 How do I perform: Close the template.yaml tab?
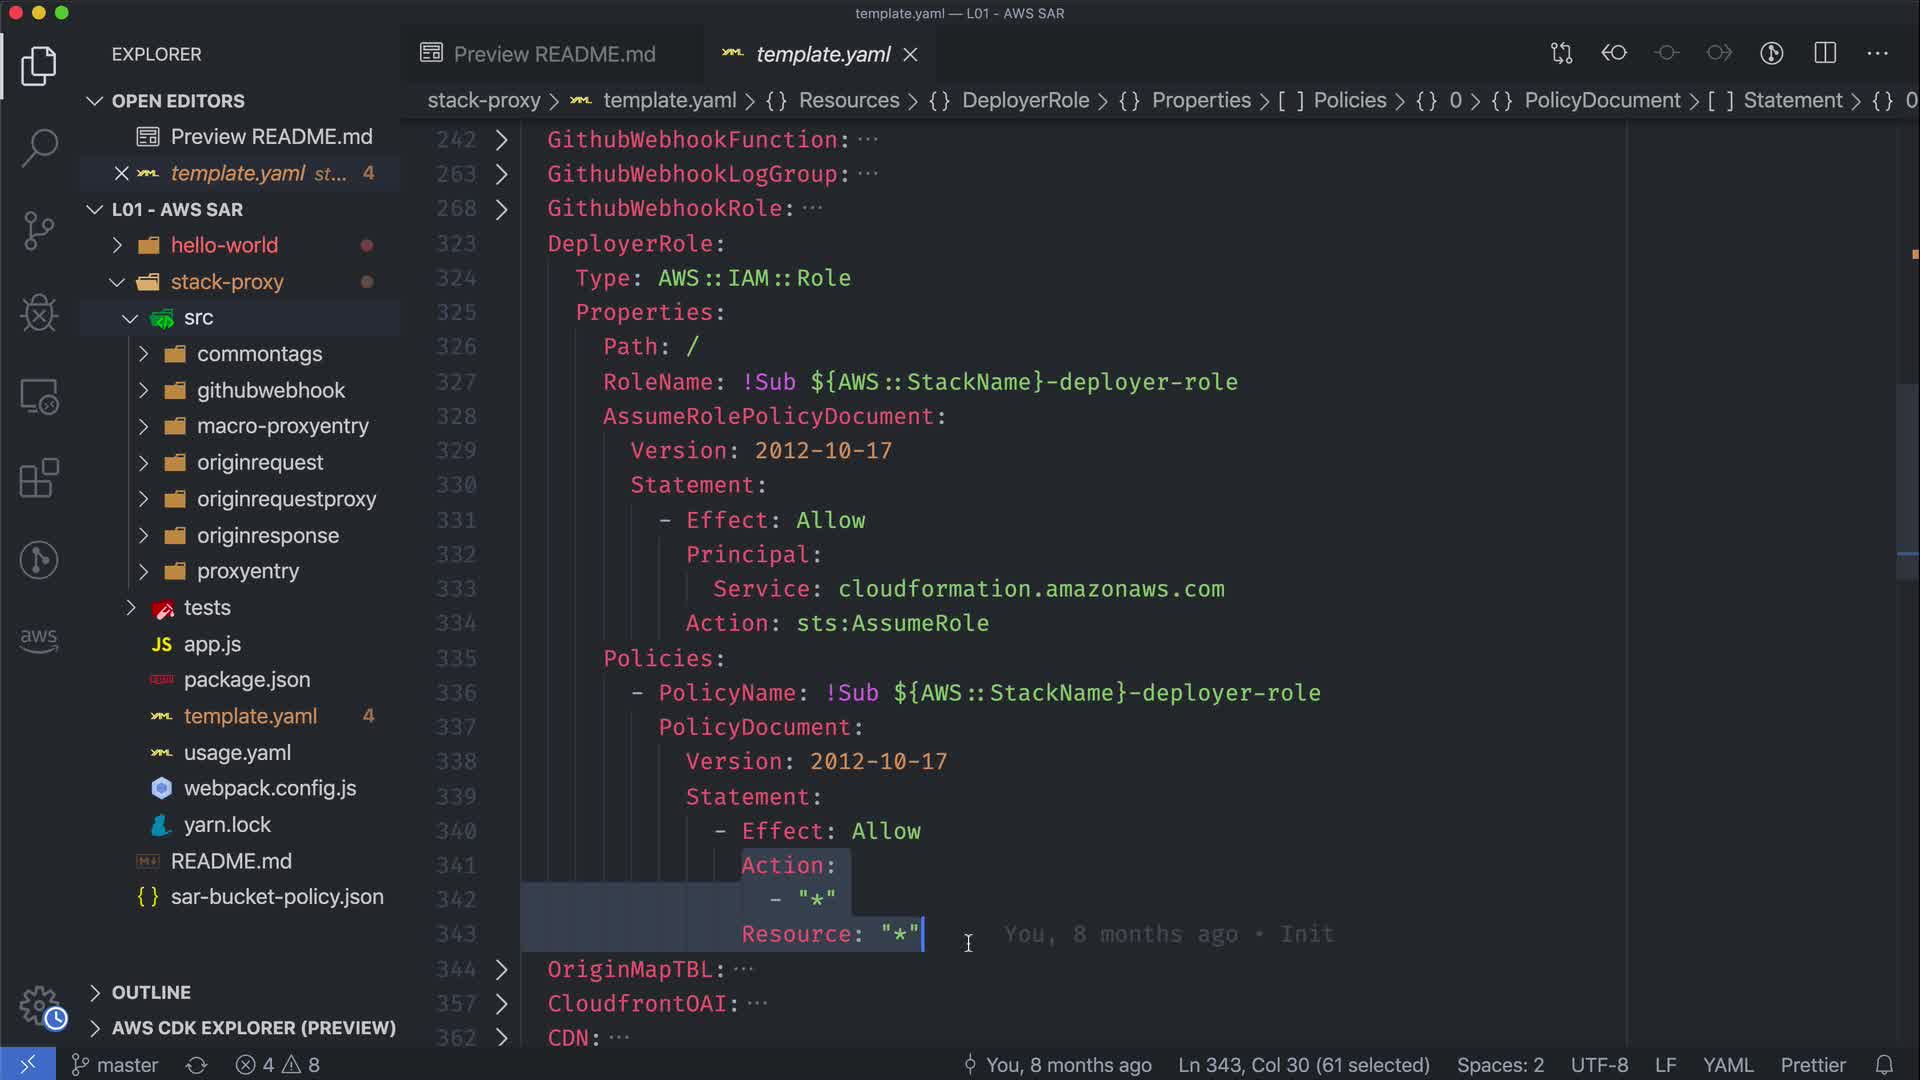[910, 54]
